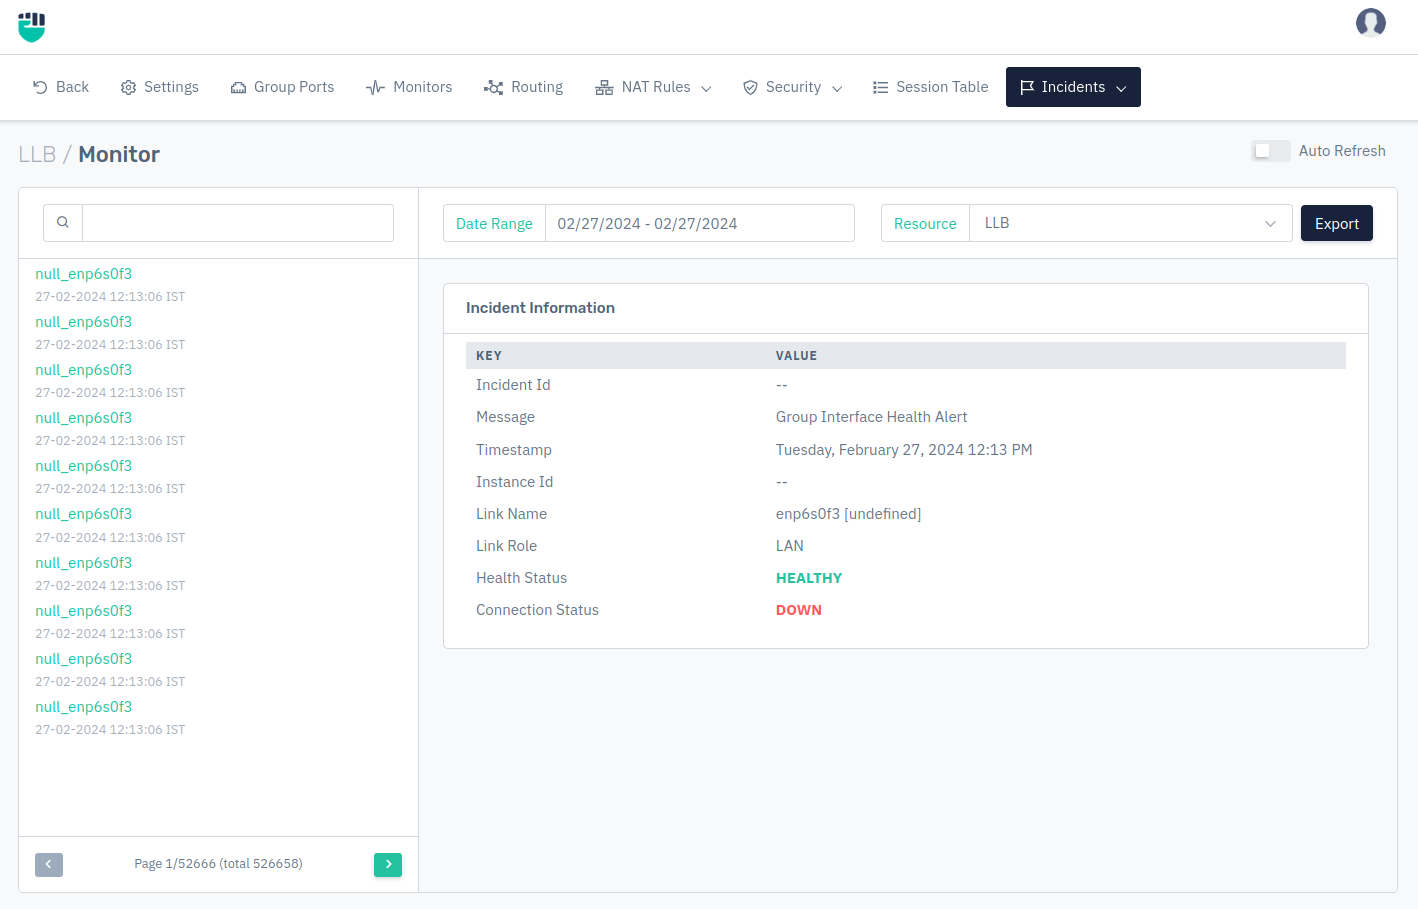Click the link name enp6s0f3 [undefined]
Image resolution: width=1418 pixels, height=909 pixels.
848,514
